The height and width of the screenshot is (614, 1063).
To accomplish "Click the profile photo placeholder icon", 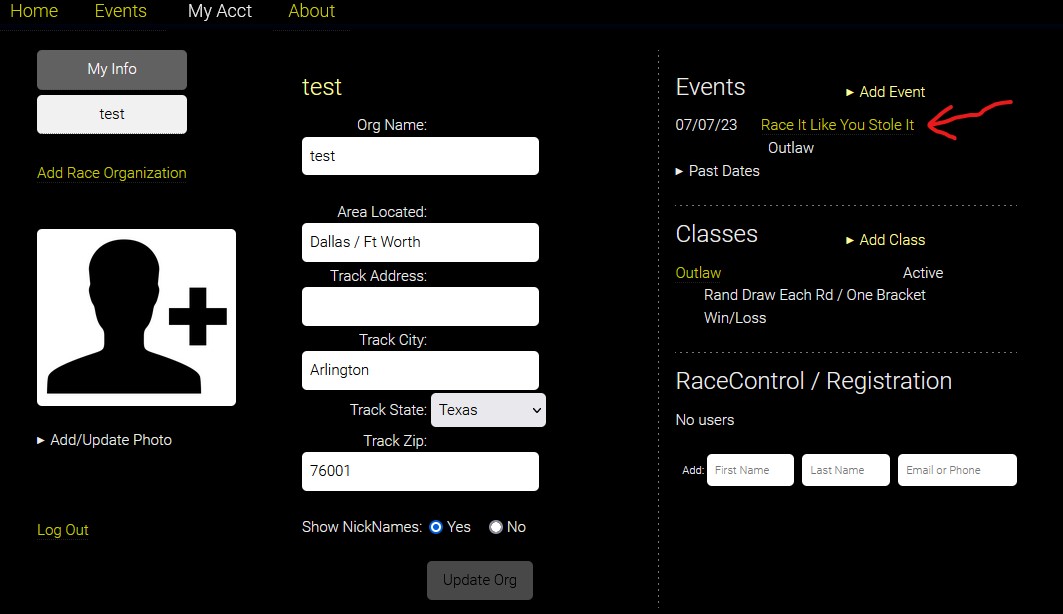I will pos(136,317).
